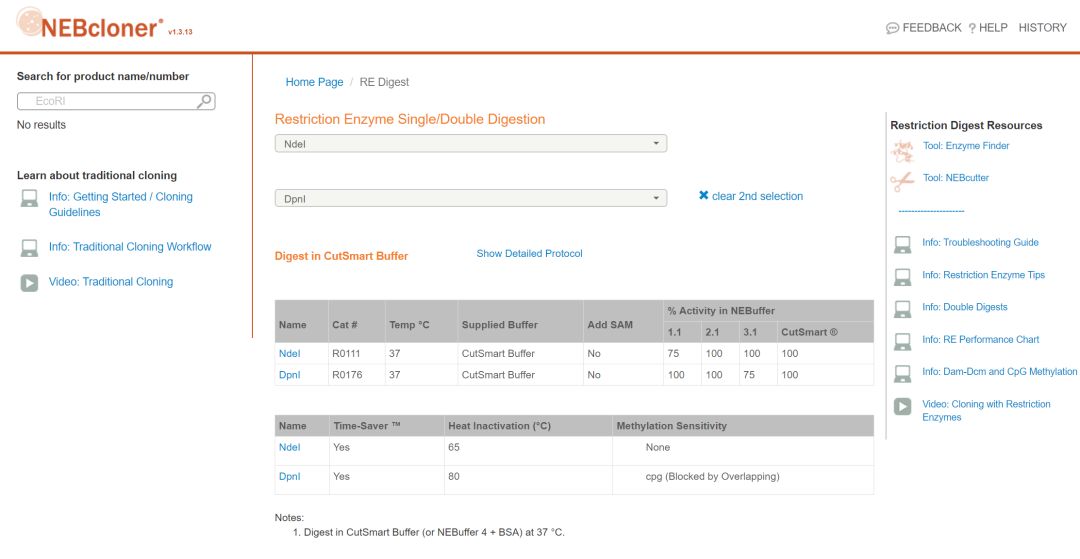Viewport: 1080px width, 559px height.
Task: Click clear 2nd selection link
Action: tap(757, 196)
